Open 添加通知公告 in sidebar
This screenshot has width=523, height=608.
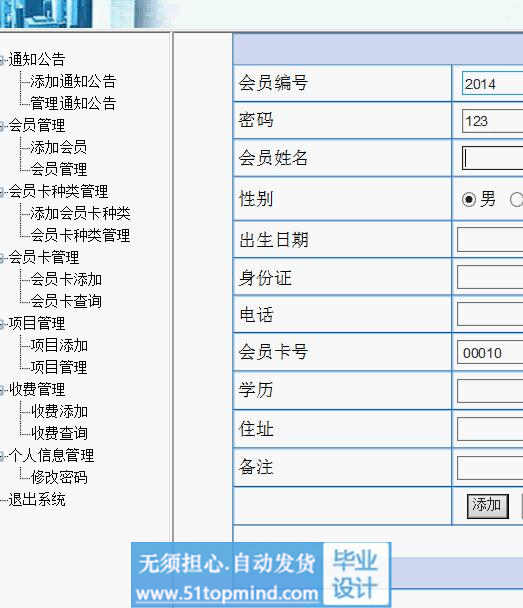pos(73,81)
